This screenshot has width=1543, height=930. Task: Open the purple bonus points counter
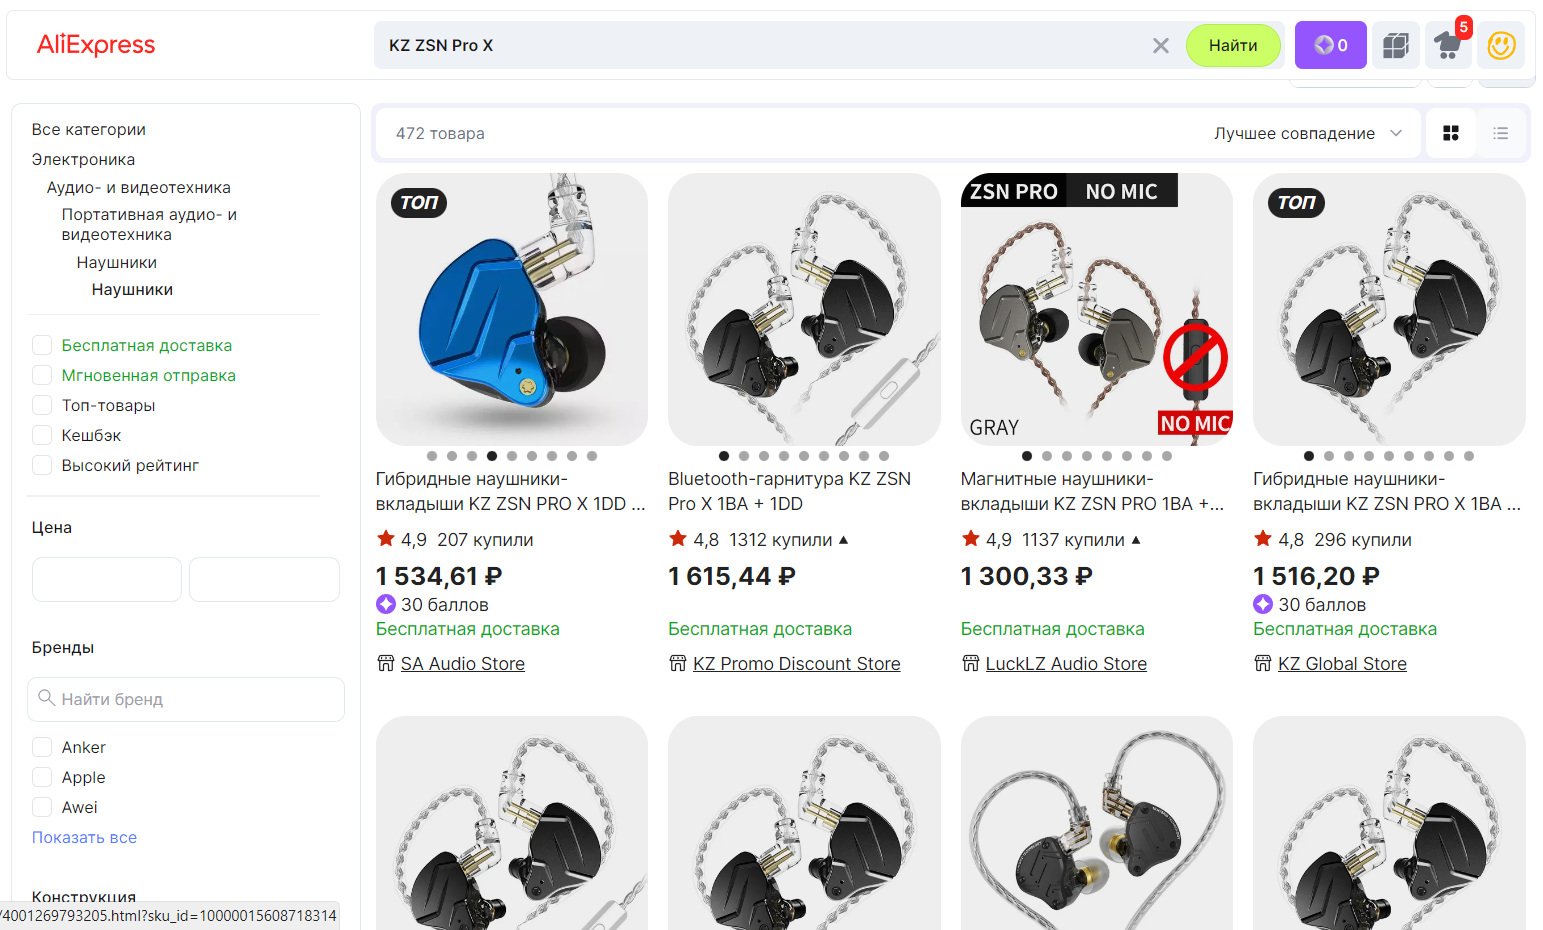tap(1330, 45)
